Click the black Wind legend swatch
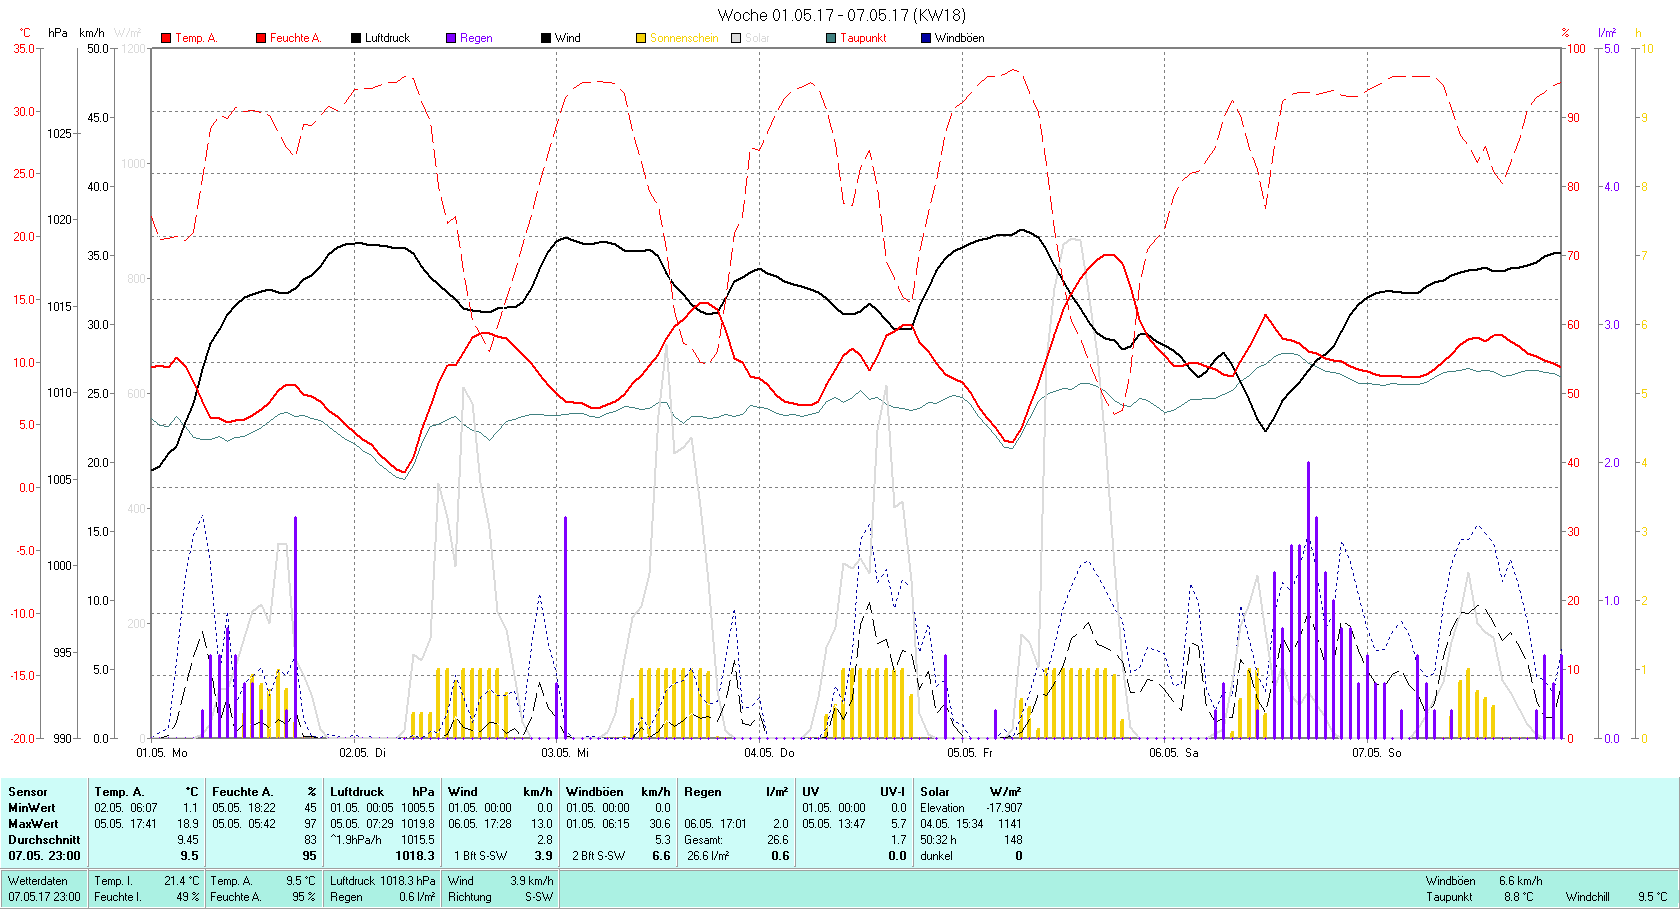Image resolution: width=1680 pixels, height=909 pixels. [546, 38]
